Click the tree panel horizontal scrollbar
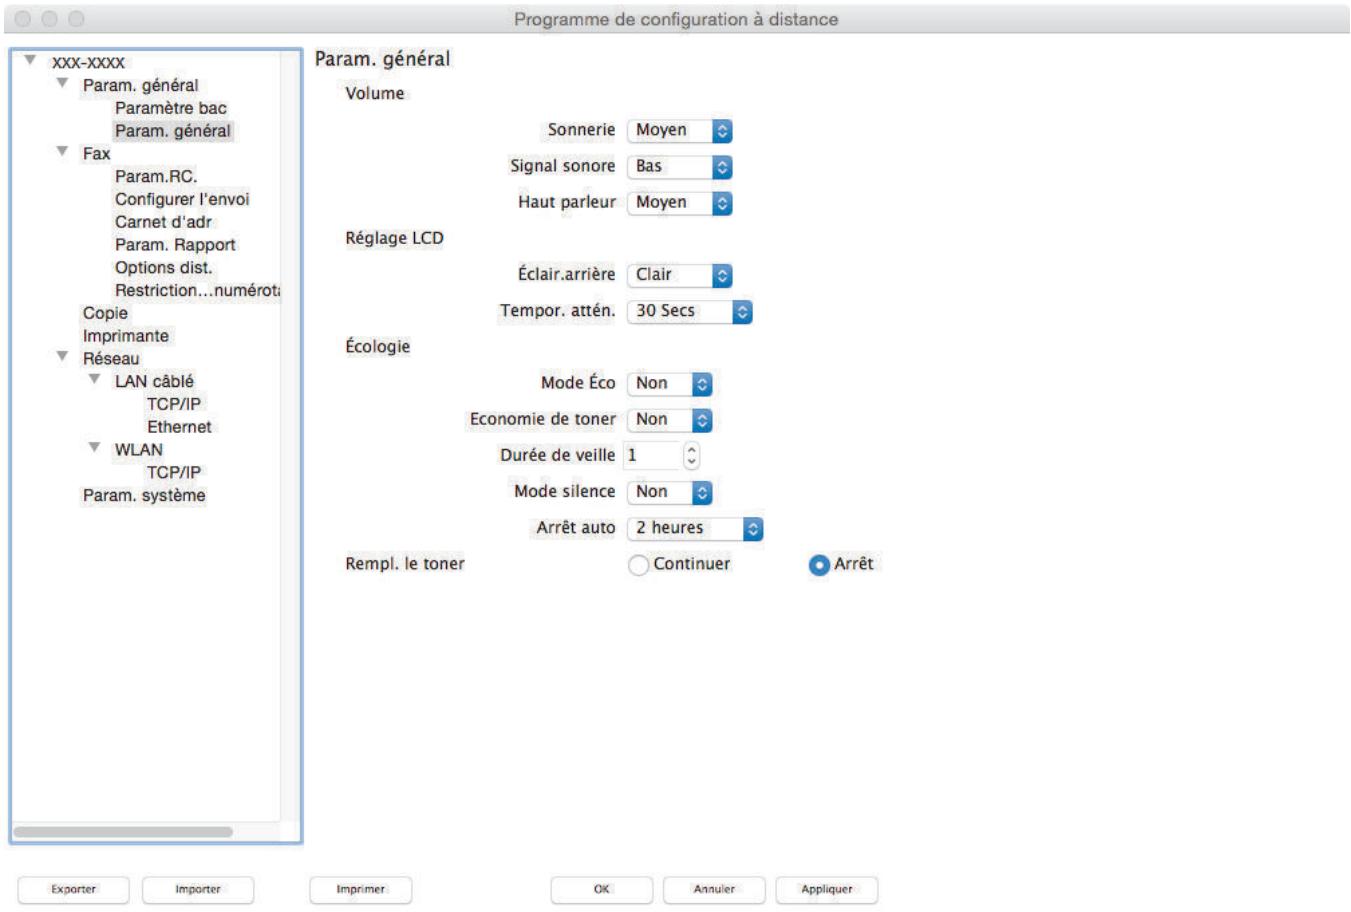This screenshot has height=912, width=1351. point(123,832)
